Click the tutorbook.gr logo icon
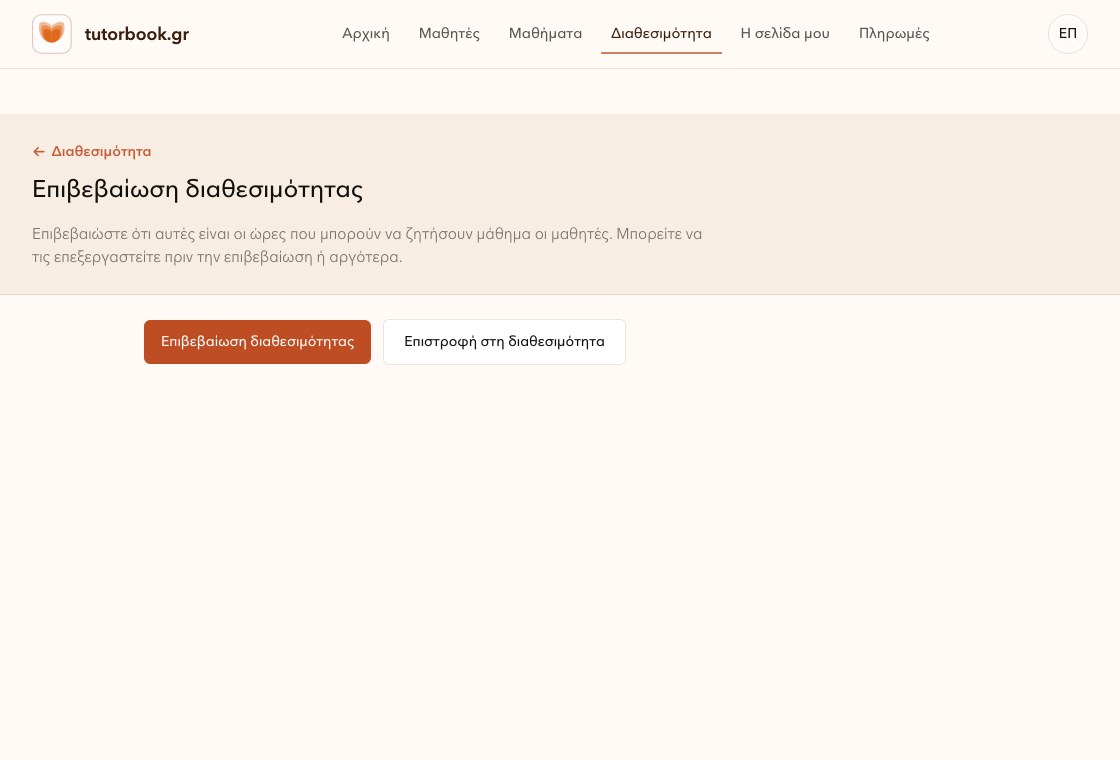 (51, 34)
